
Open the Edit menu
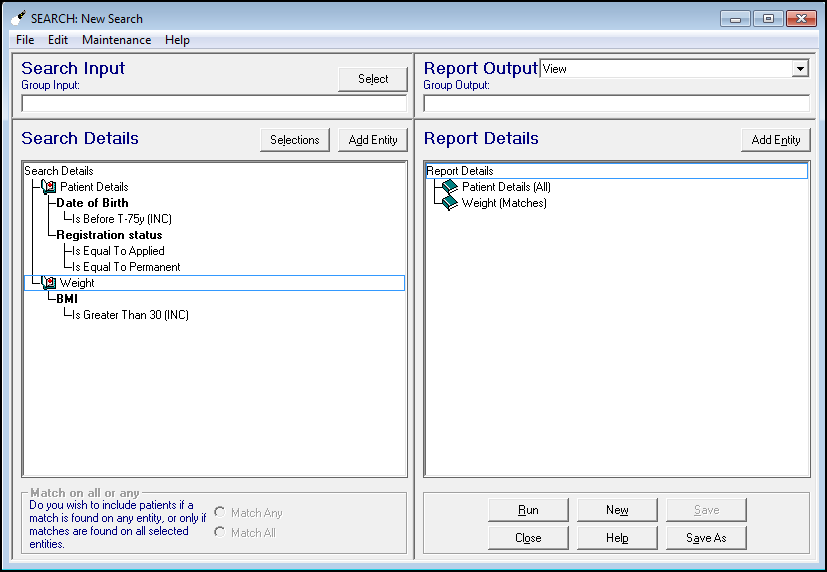click(58, 40)
